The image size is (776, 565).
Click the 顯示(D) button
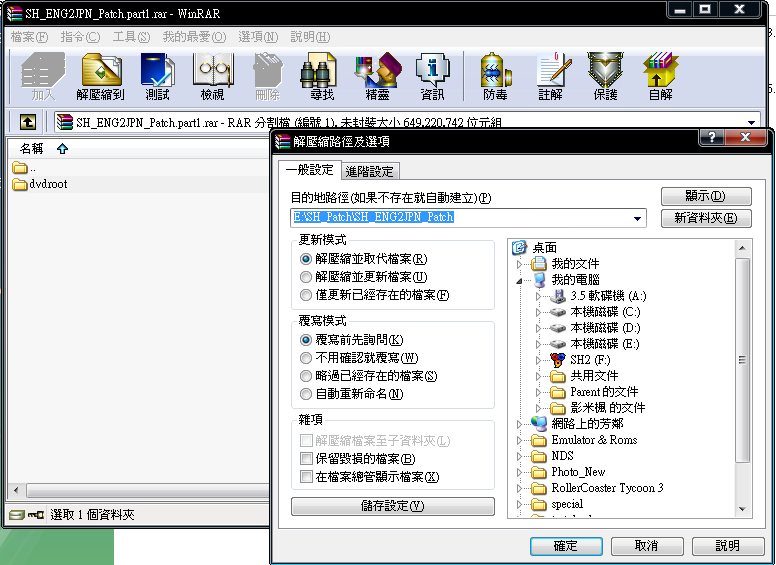point(706,196)
